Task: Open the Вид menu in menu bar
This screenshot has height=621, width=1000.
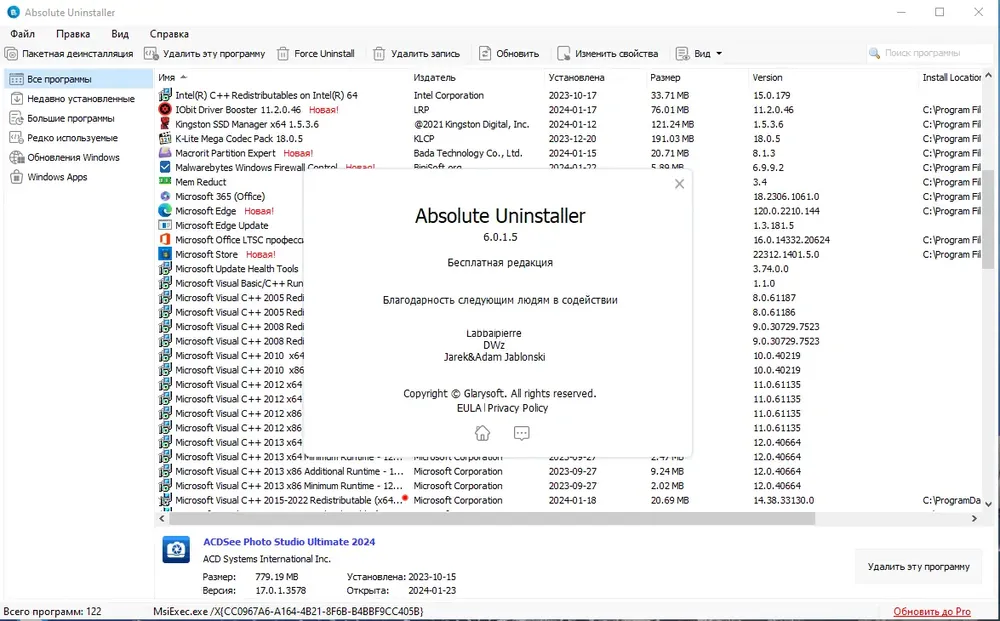Action: 120,34
